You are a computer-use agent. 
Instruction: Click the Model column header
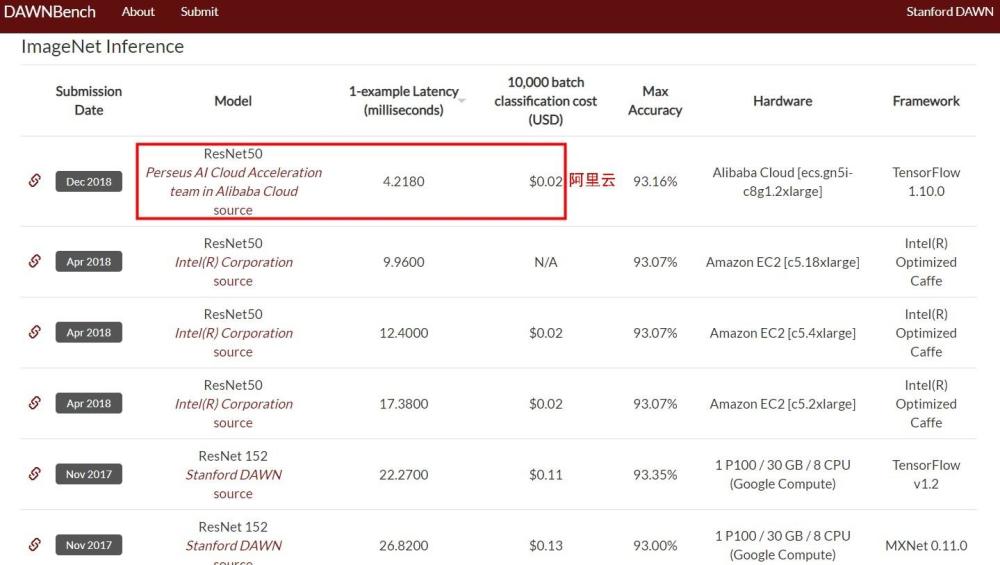[x=233, y=101]
